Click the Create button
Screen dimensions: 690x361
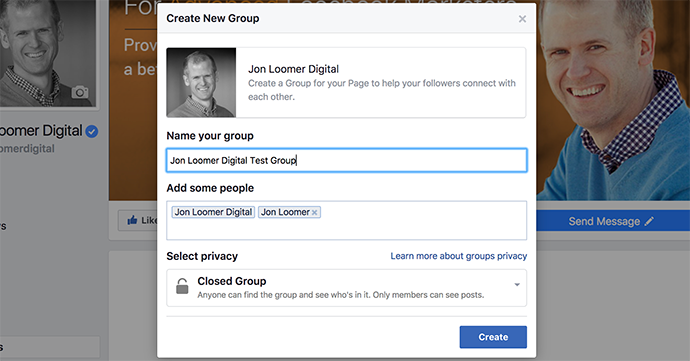(493, 337)
